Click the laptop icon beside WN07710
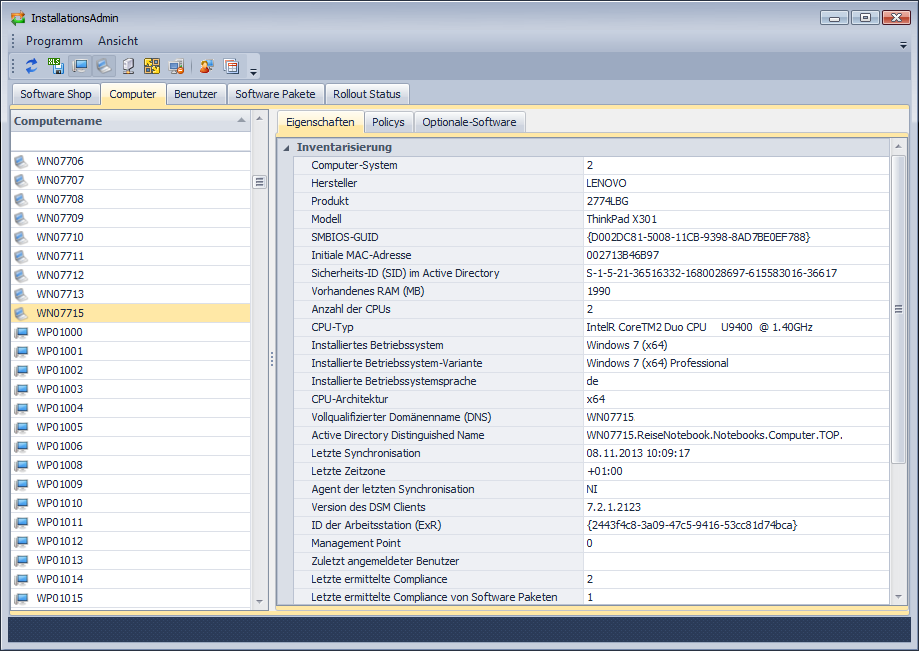 pyautogui.click(x=21, y=238)
